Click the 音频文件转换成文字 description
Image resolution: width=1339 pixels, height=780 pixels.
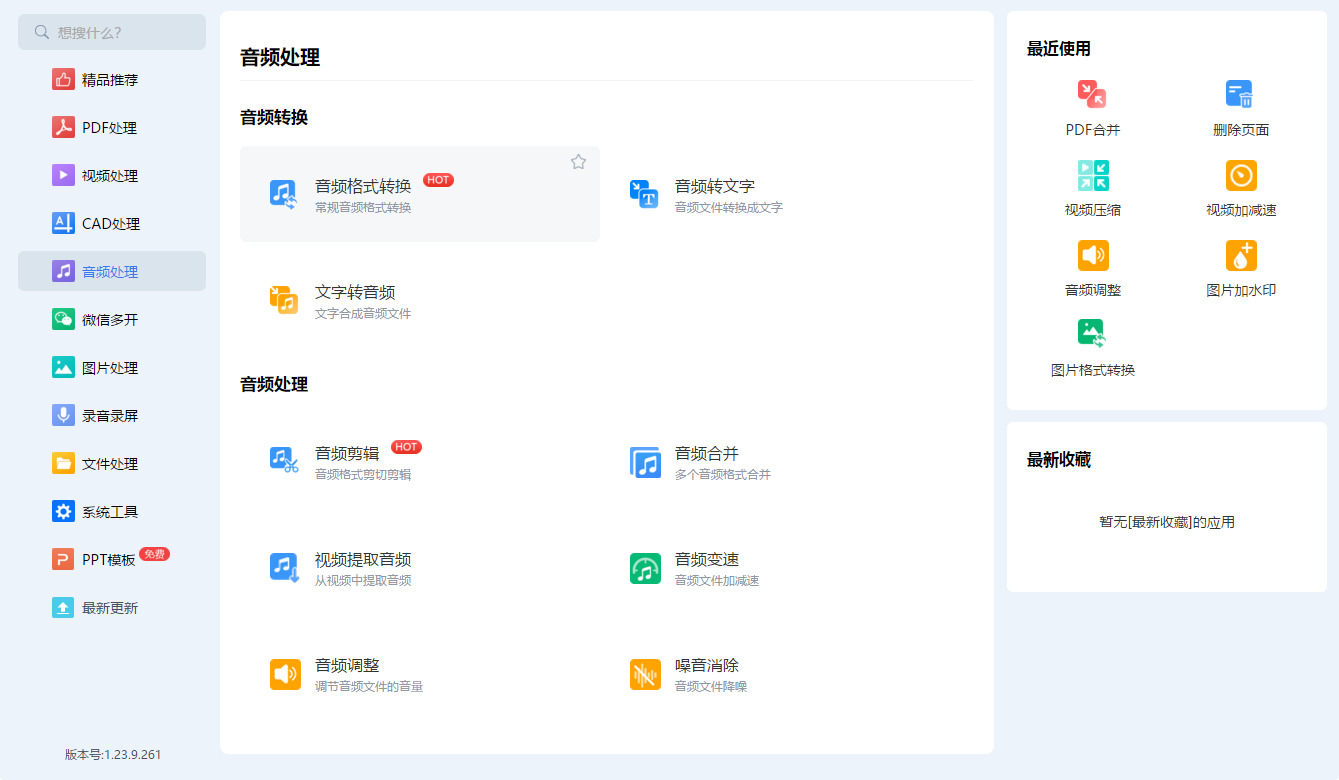coord(729,208)
